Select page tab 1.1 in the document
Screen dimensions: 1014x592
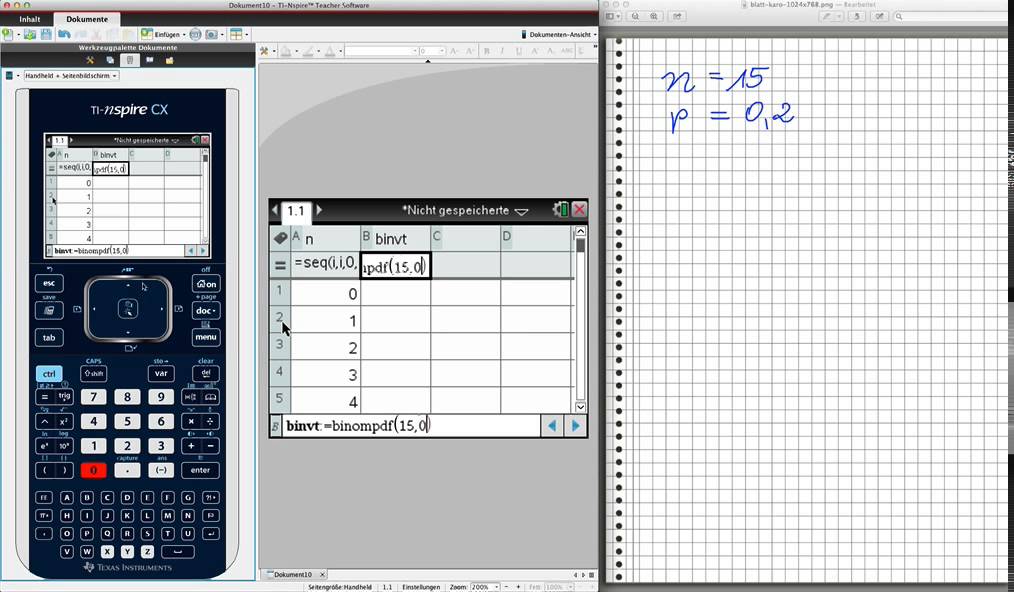pyautogui.click(x=296, y=211)
